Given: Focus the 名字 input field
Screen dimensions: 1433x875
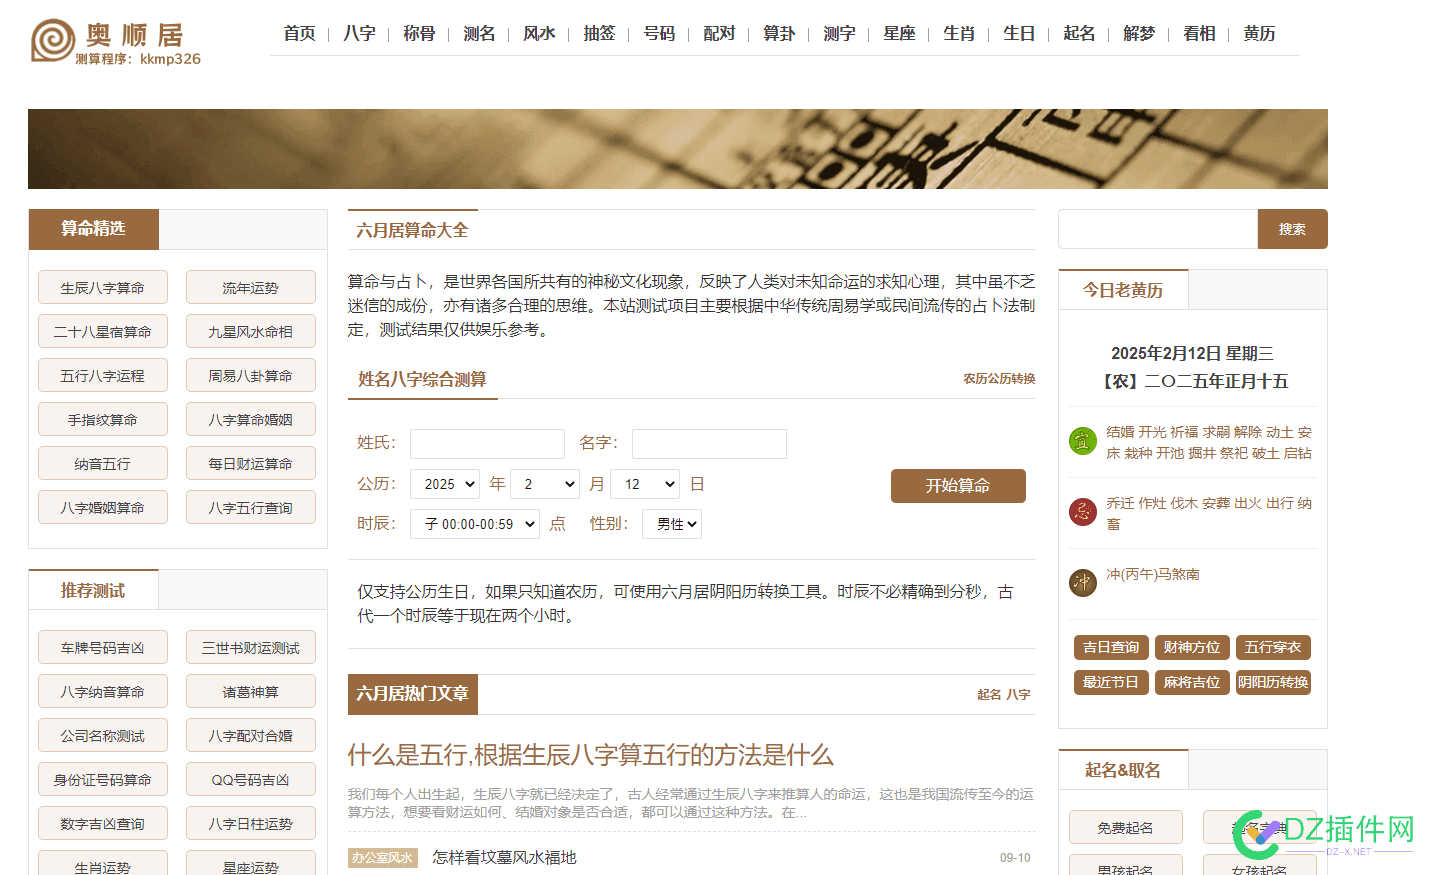Looking at the screenshot, I should [x=709, y=444].
